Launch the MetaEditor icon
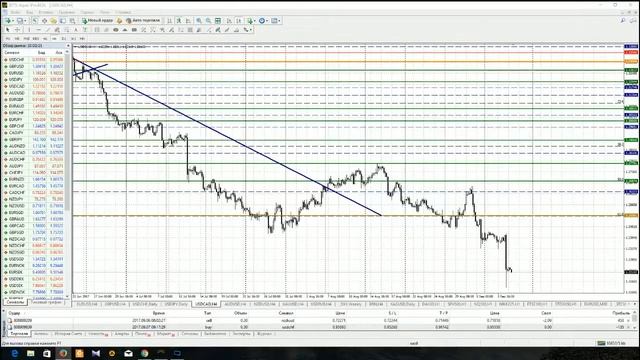 click(x=119, y=20)
